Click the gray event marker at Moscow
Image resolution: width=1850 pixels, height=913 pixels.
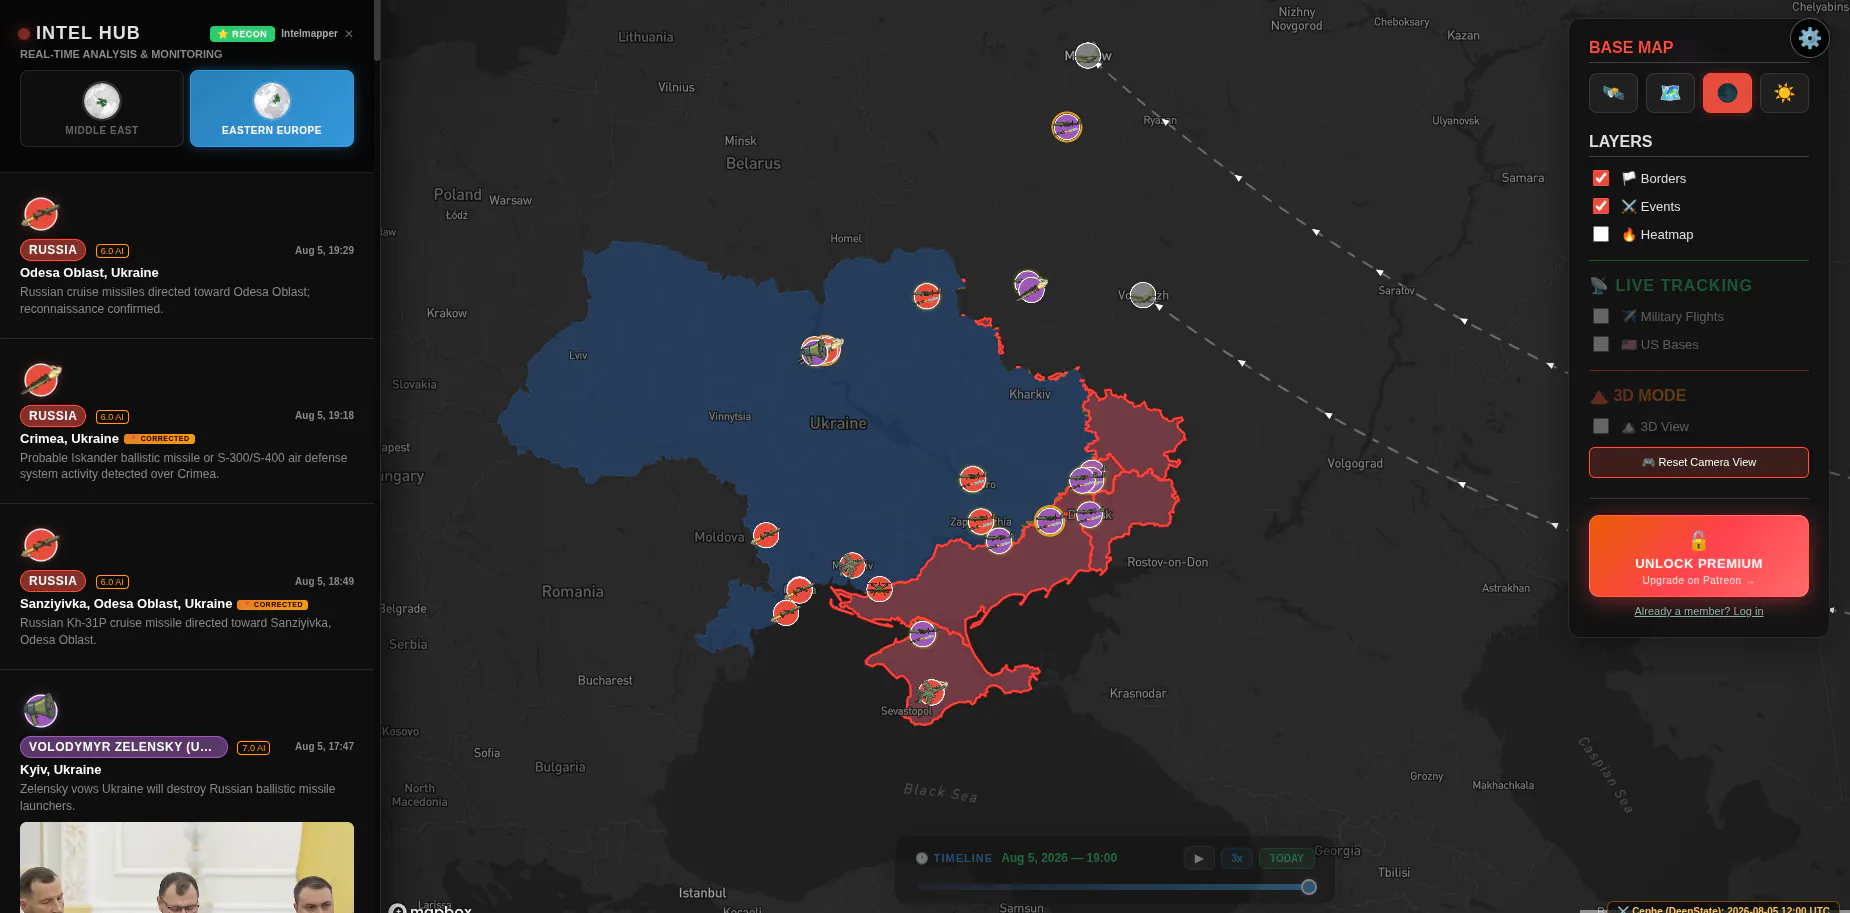pos(1088,55)
